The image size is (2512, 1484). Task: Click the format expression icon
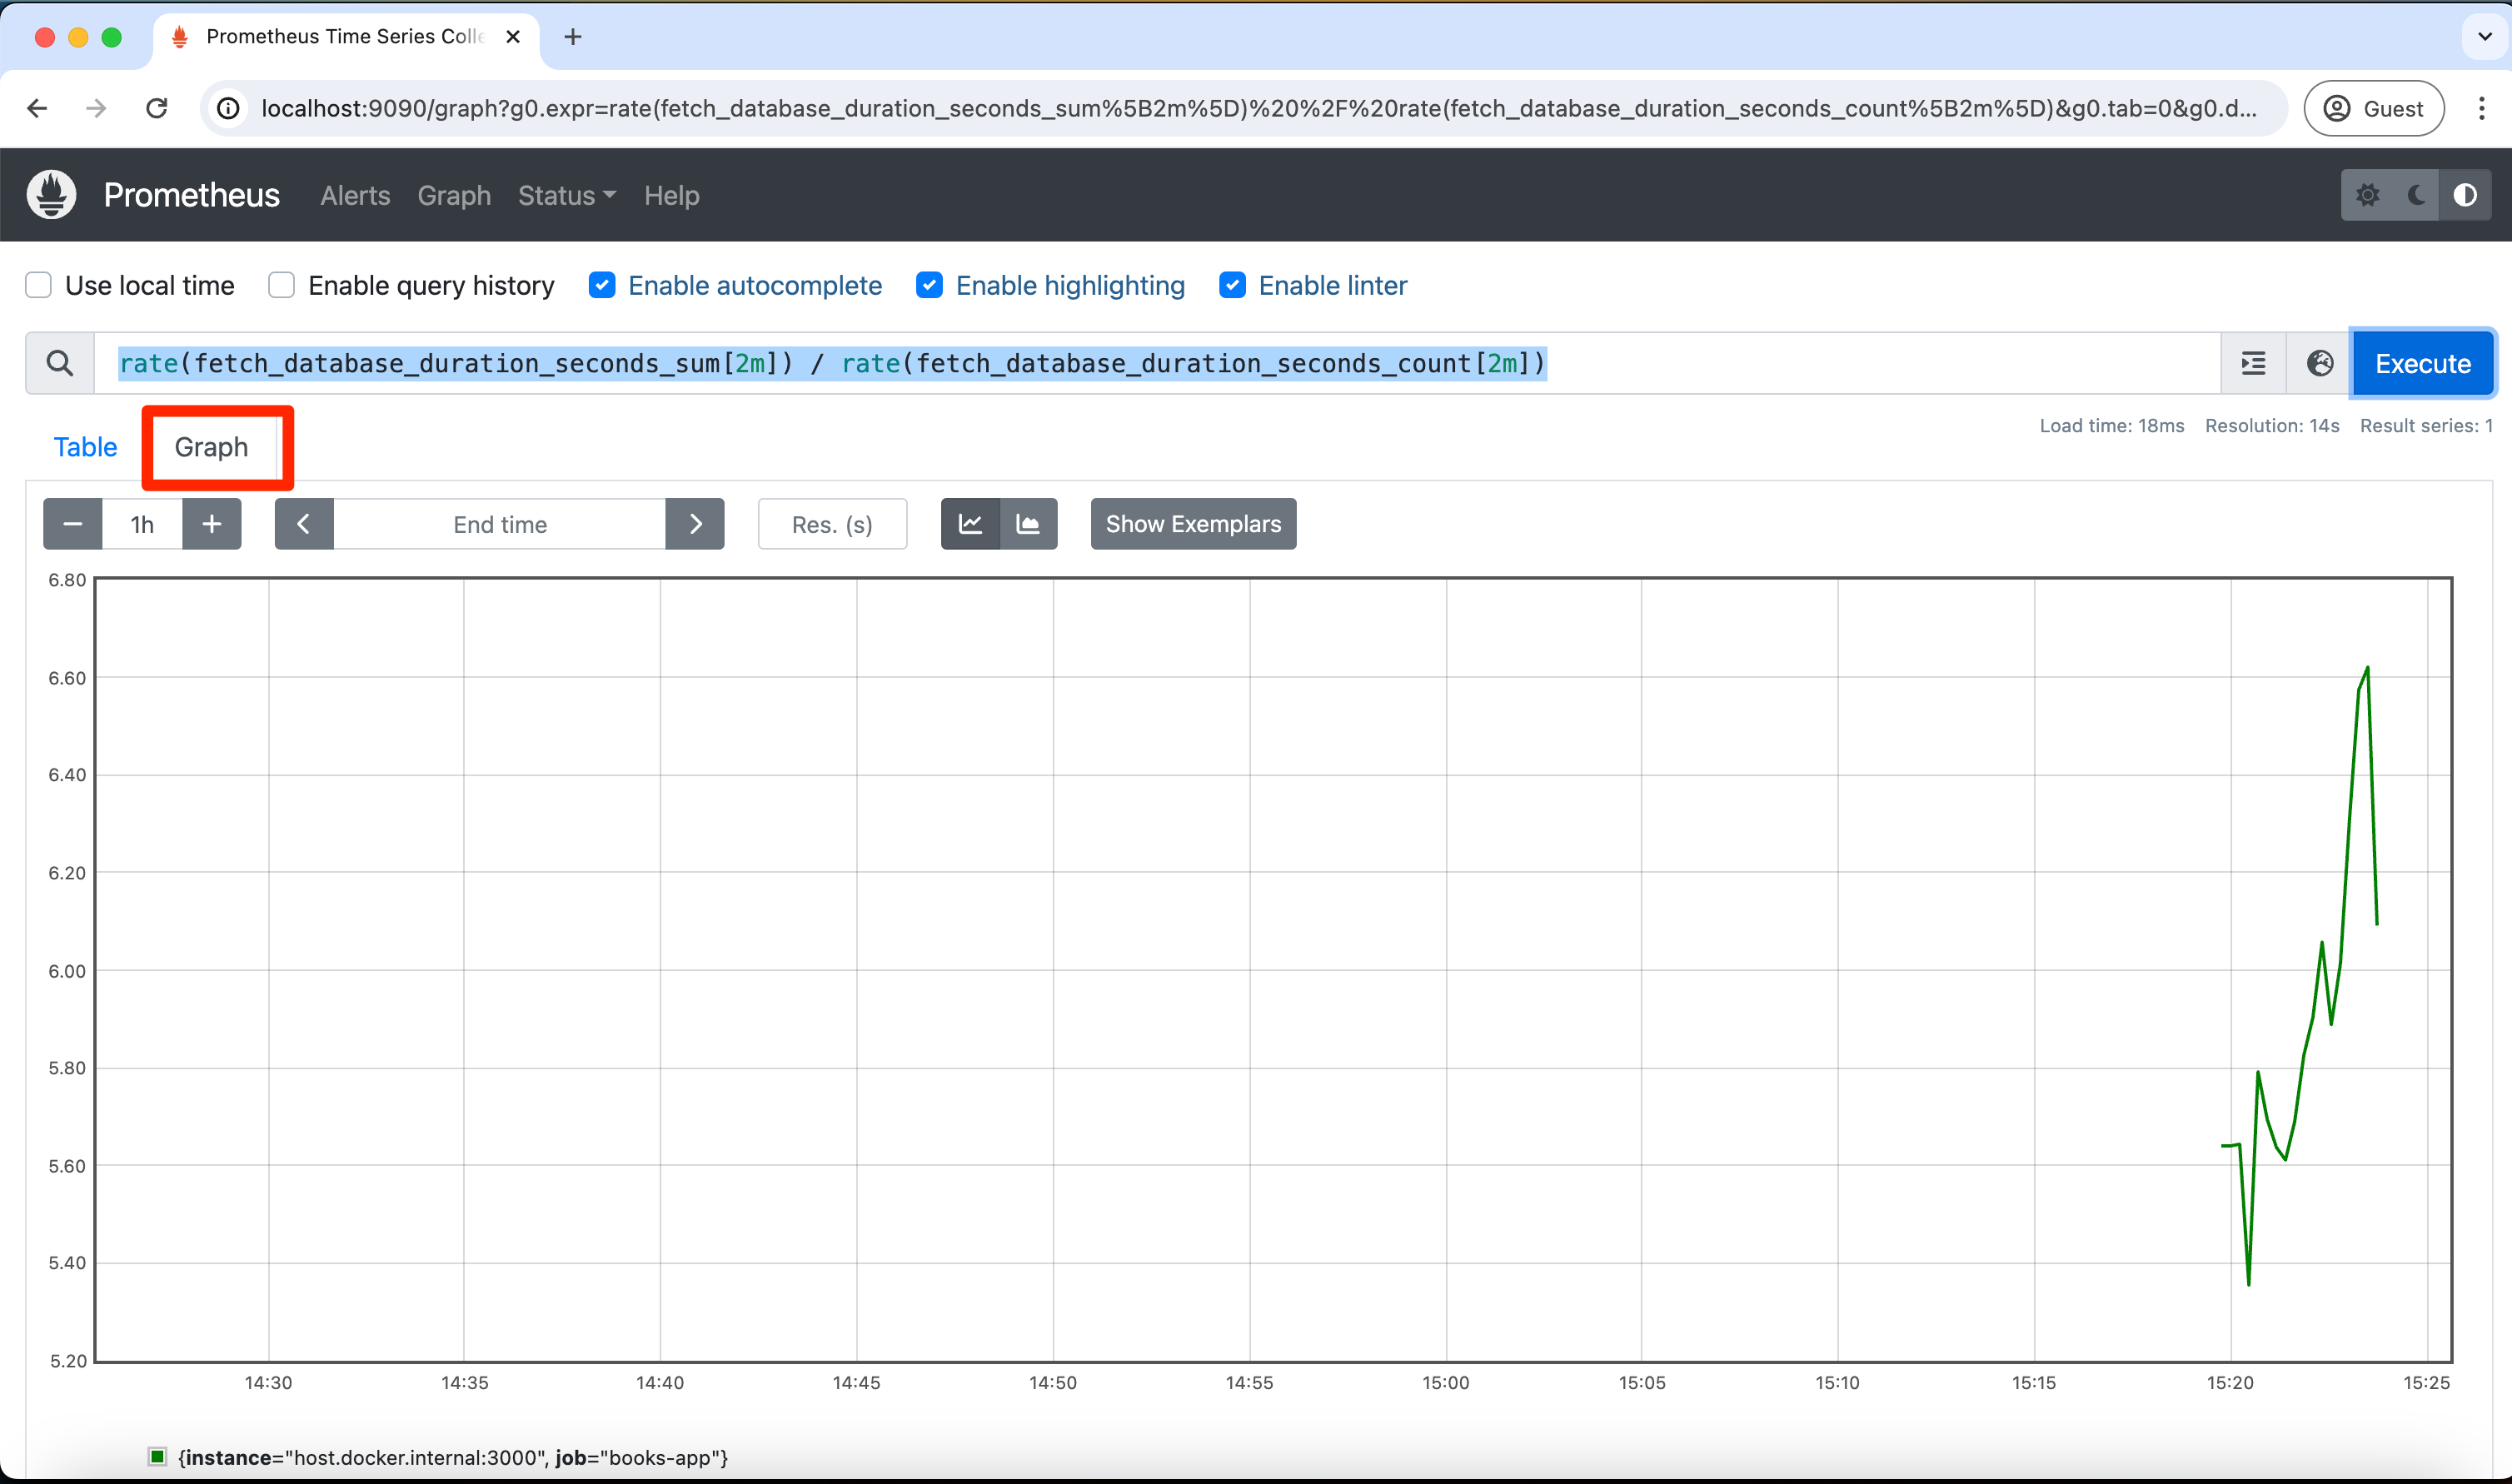(x=2253, y=363)
